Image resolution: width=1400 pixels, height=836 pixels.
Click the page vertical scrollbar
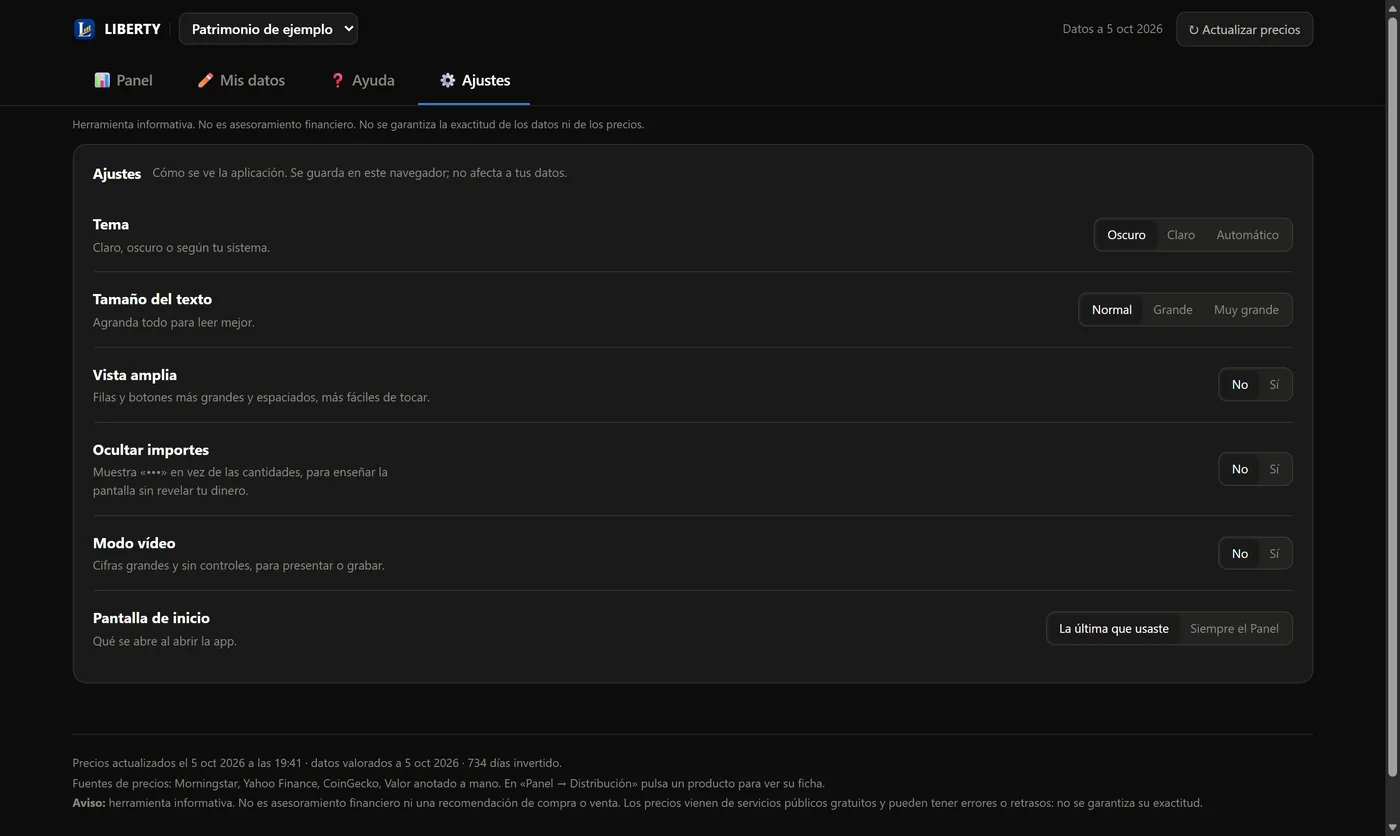1392,395
